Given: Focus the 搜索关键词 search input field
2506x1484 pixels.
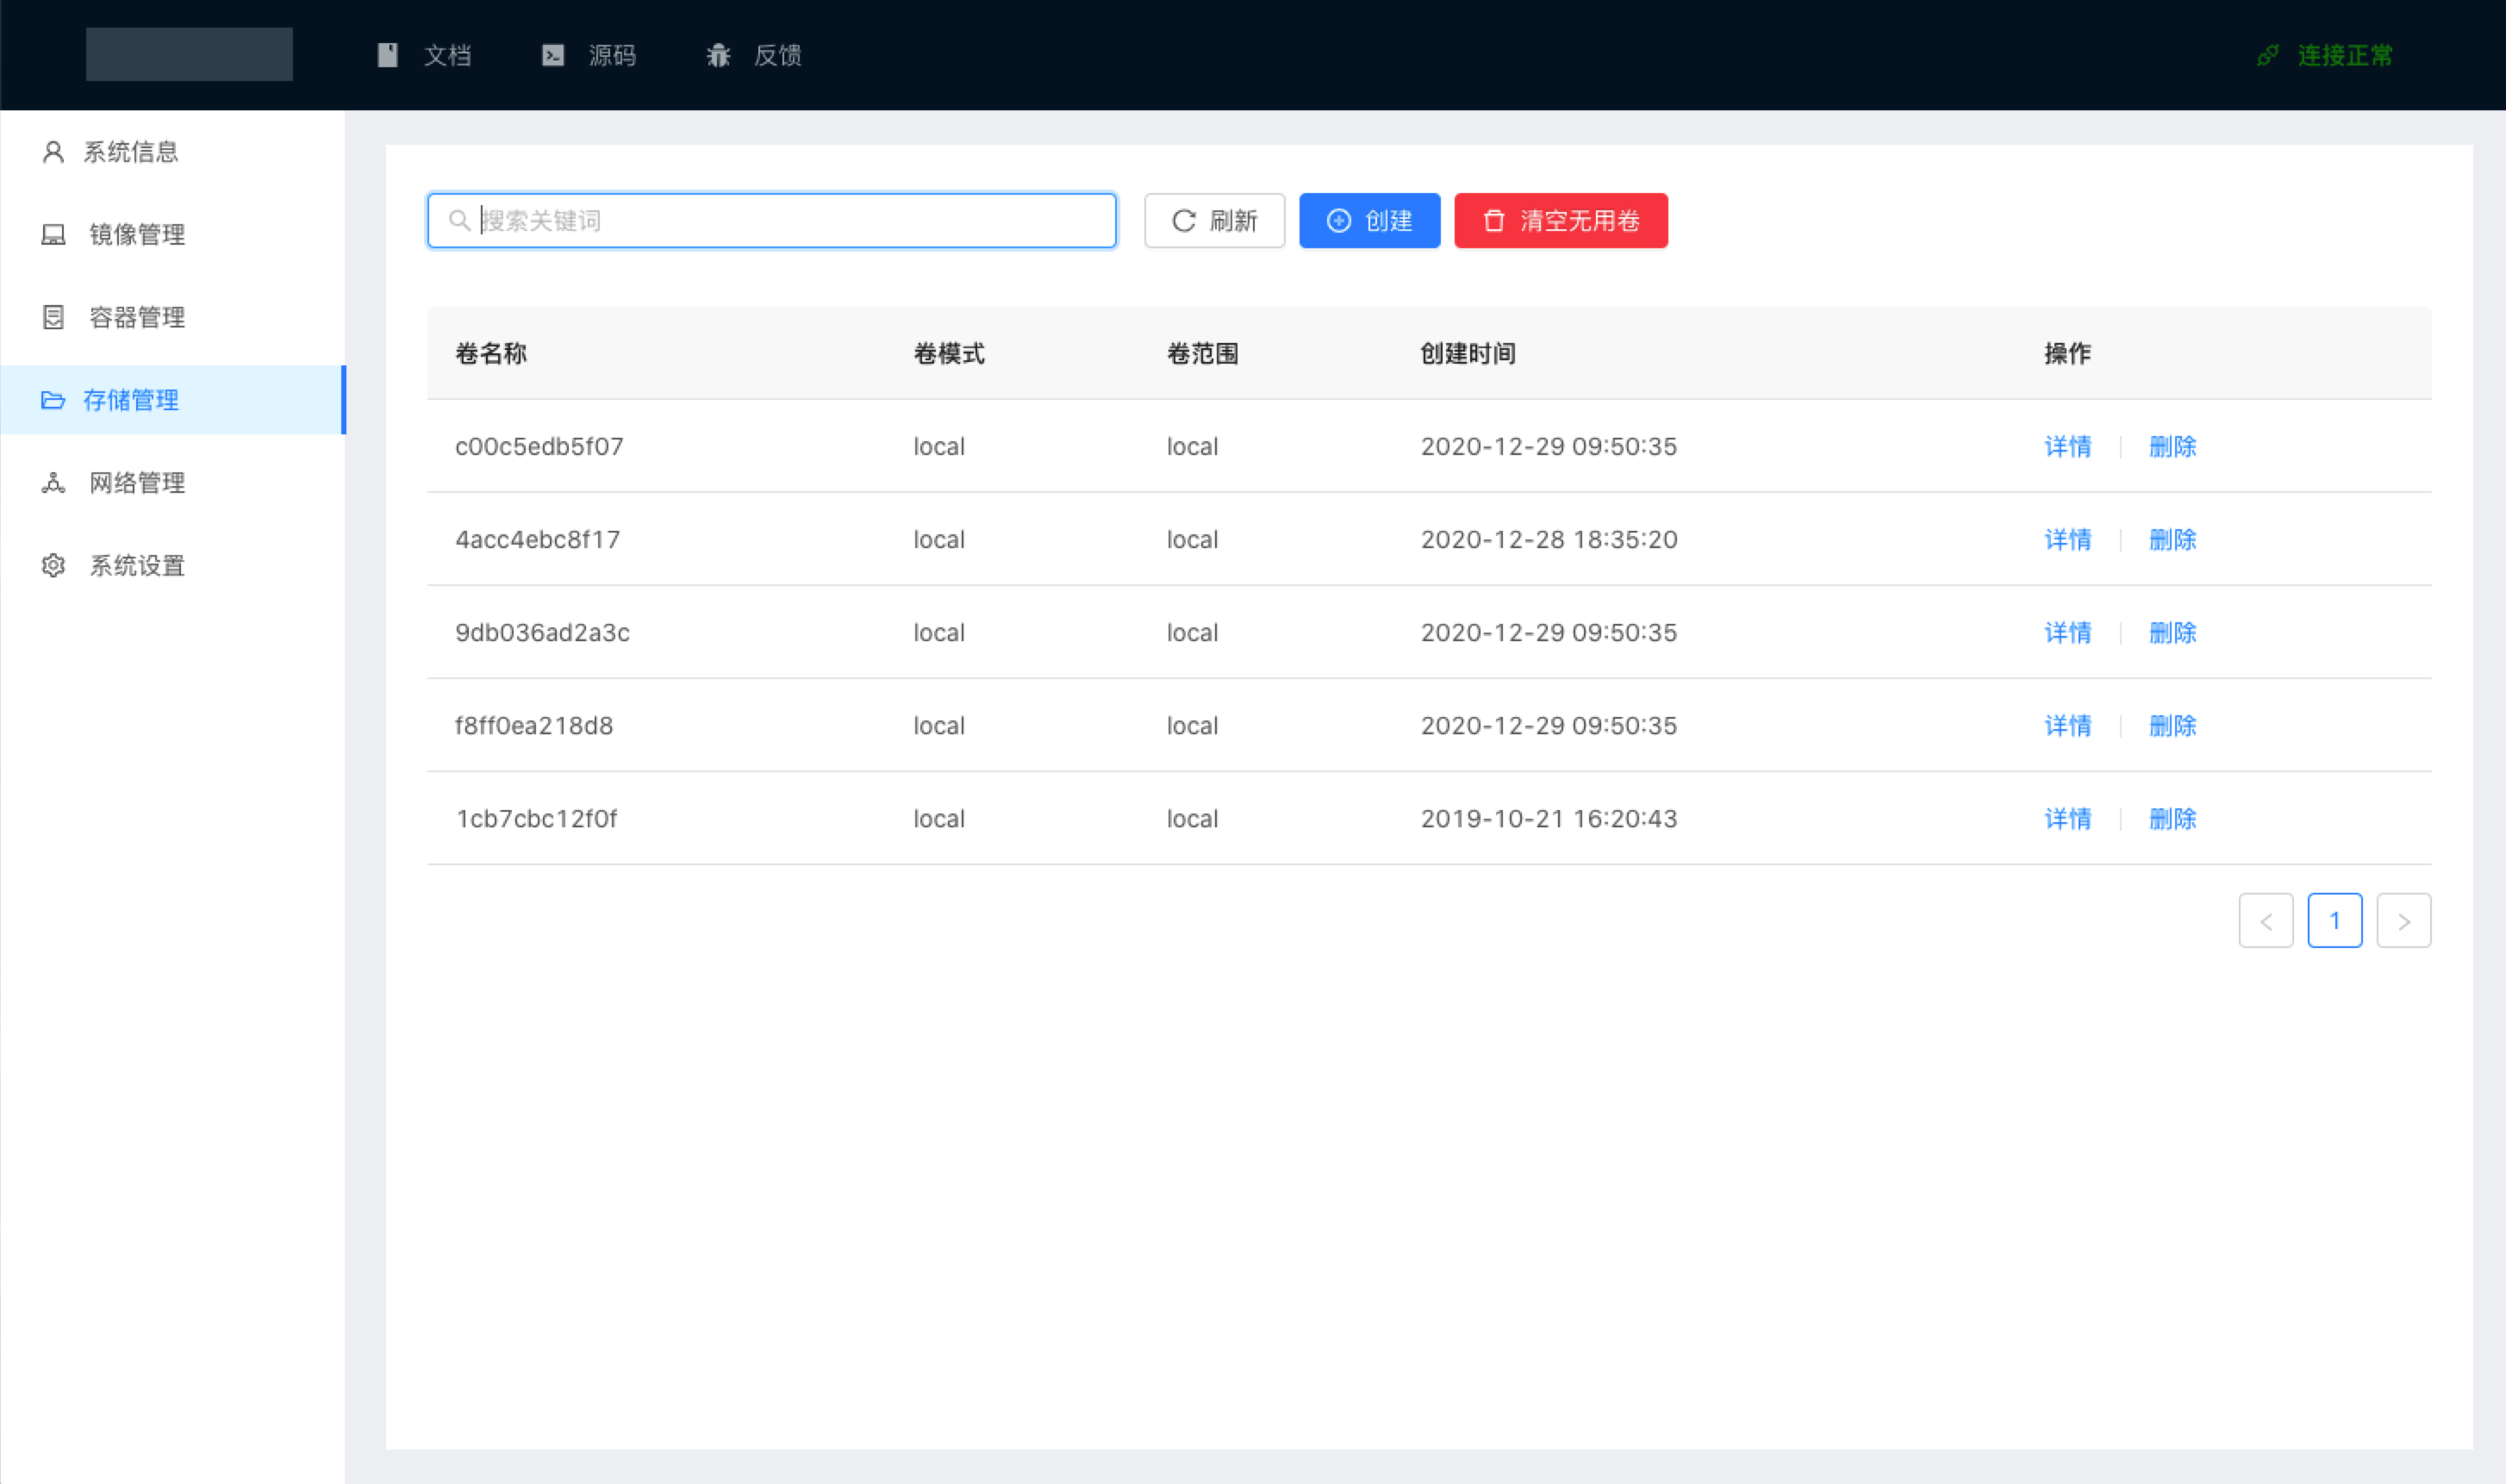Looking at the screenshot, I should pyautogui.click(x=790, y=220).
